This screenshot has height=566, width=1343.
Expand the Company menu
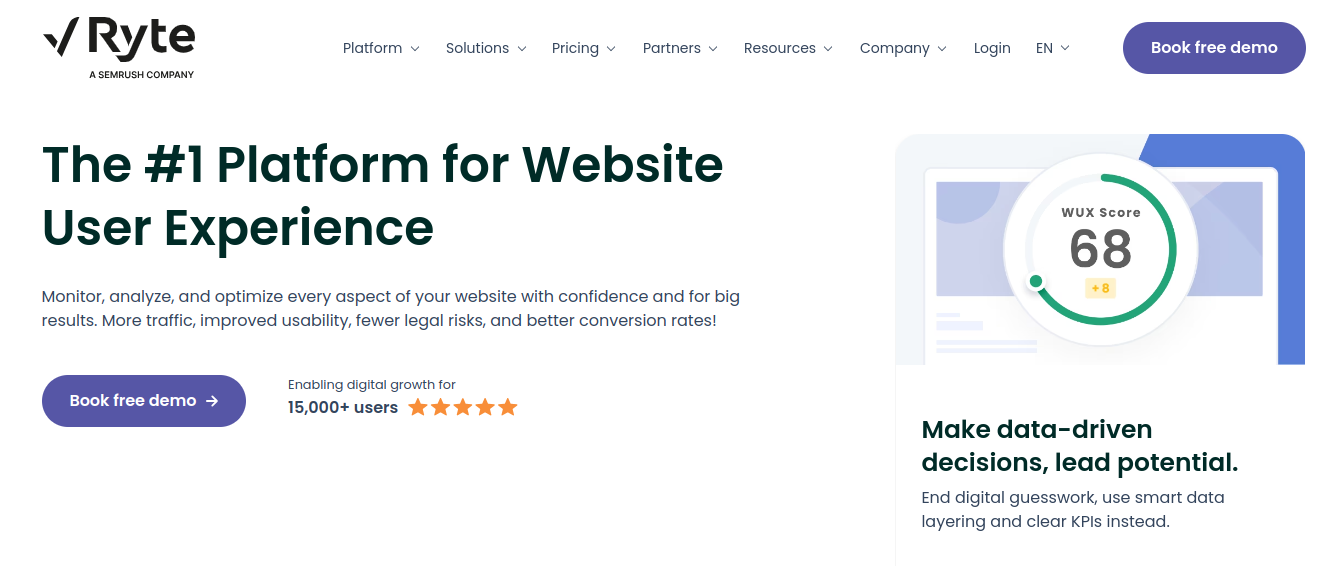pos(903,48)
